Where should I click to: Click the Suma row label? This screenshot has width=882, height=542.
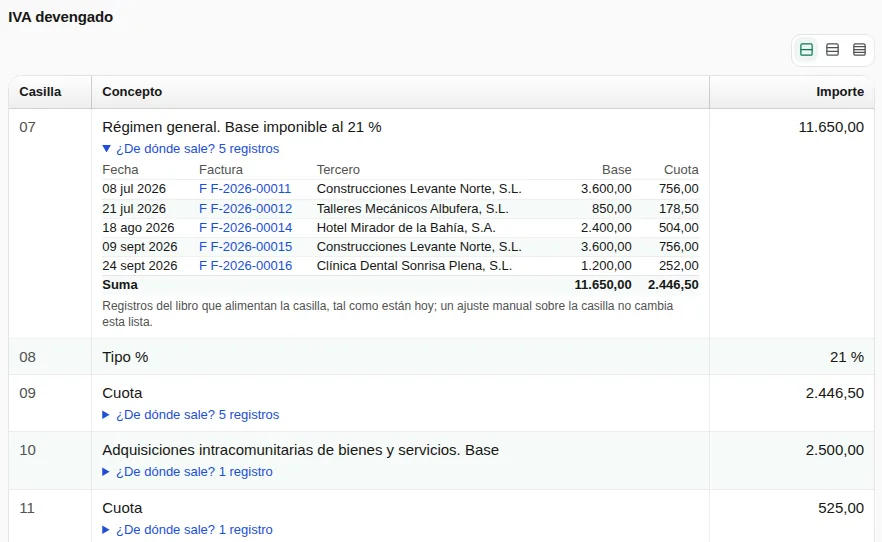[x=120, y=285]
